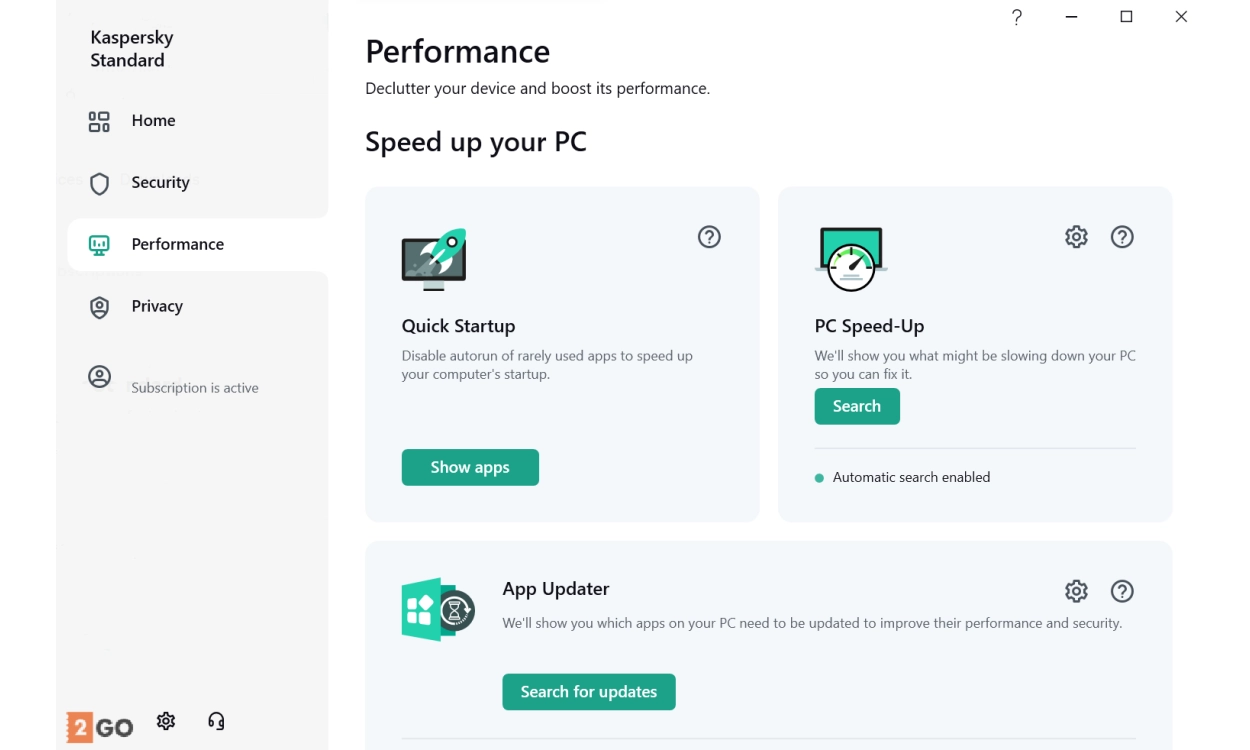Go to the Home section
1250x750 pixels.
pos(153,121)
